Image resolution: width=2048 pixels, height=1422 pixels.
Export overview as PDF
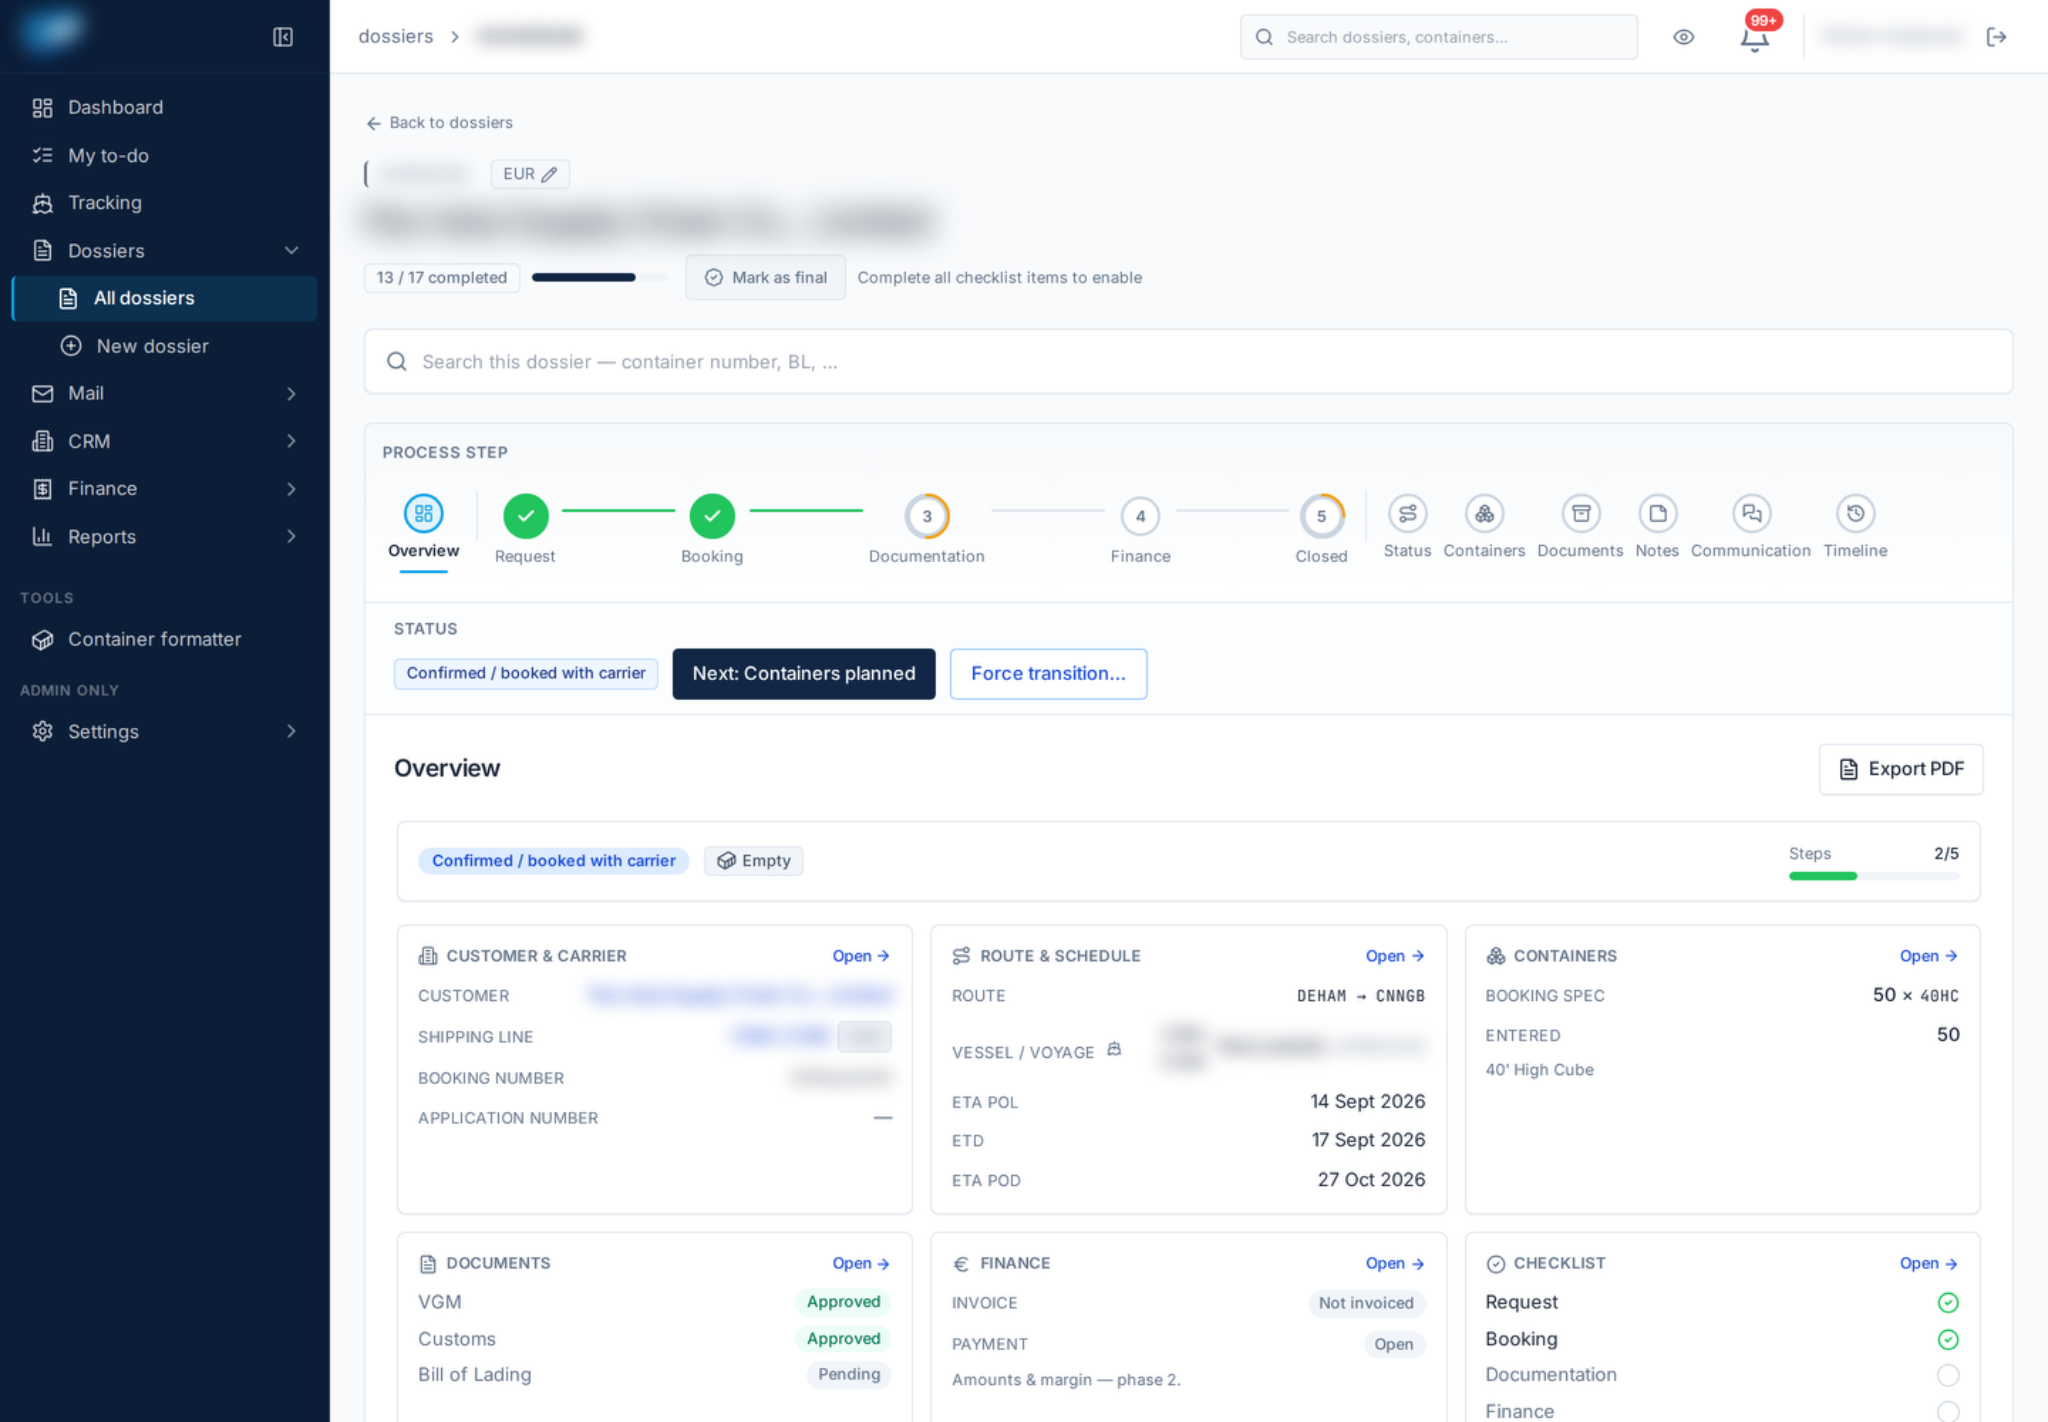click(x=1900, y=769)
